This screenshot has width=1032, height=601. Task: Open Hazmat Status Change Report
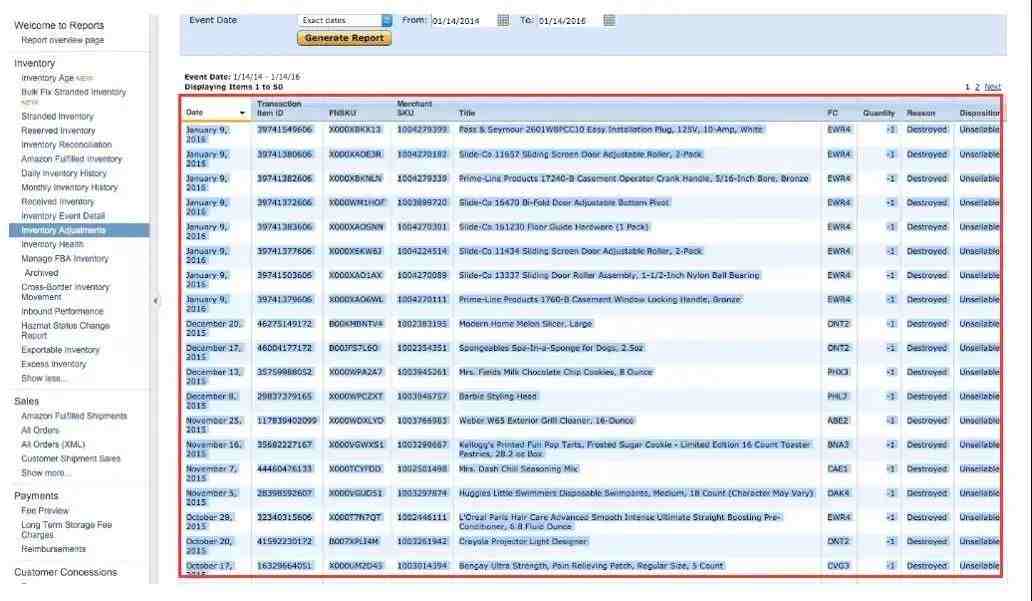pos(65,330)
